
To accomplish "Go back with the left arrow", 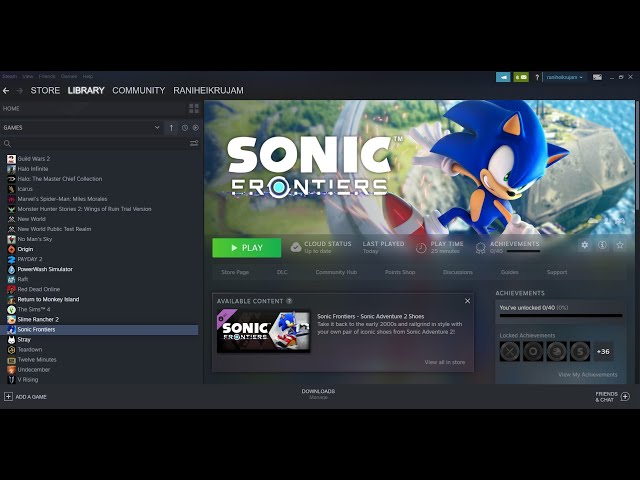I will 6,91.
